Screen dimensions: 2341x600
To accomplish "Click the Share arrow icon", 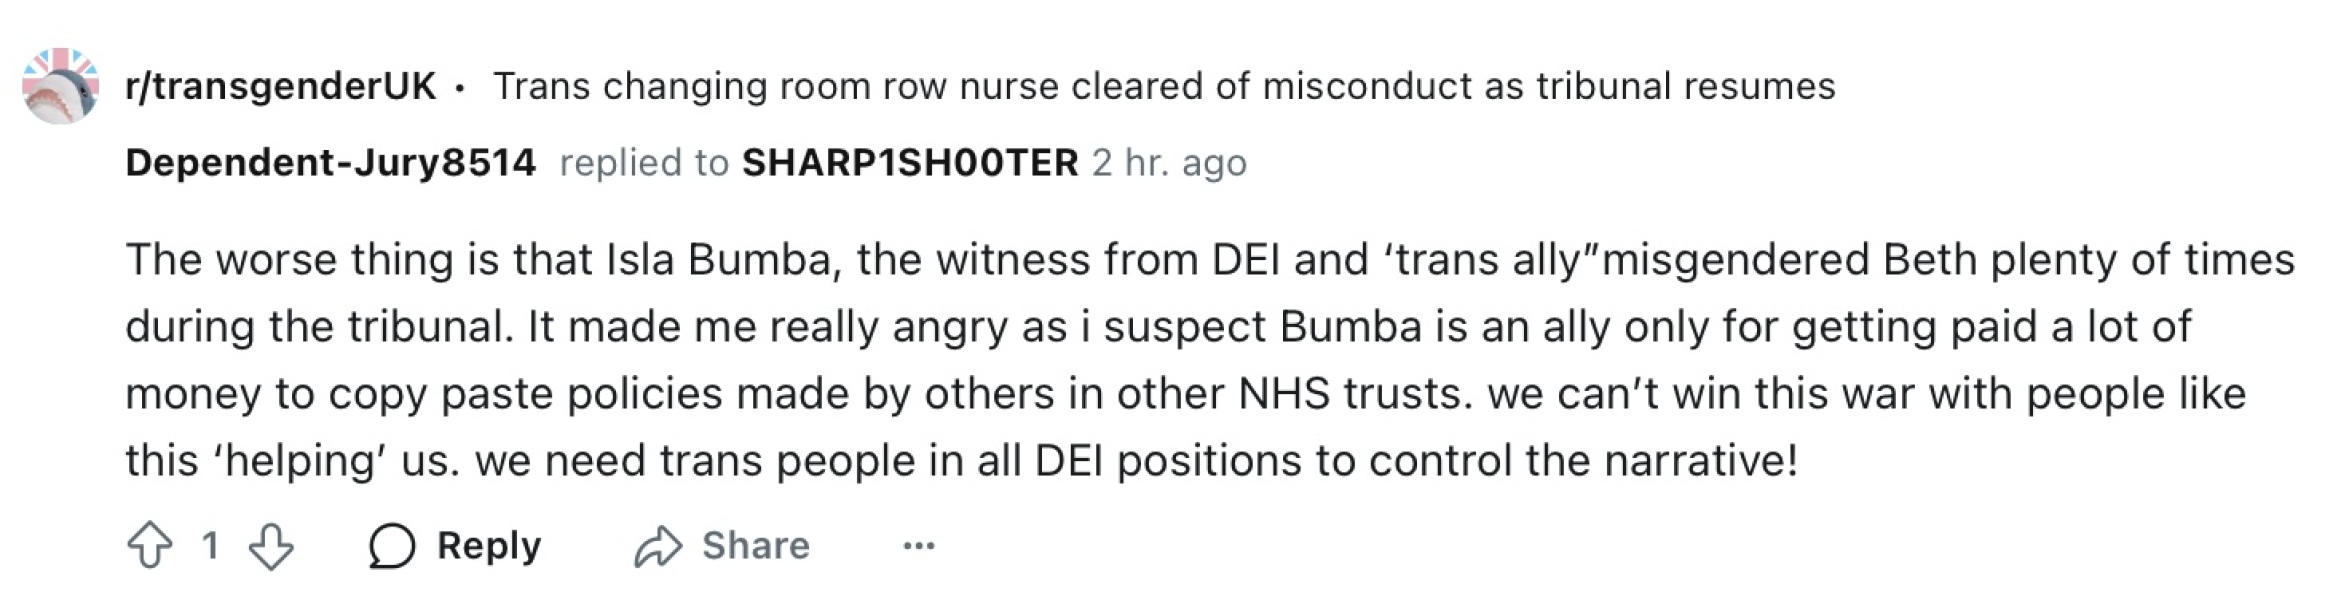I will coord(661,546).
